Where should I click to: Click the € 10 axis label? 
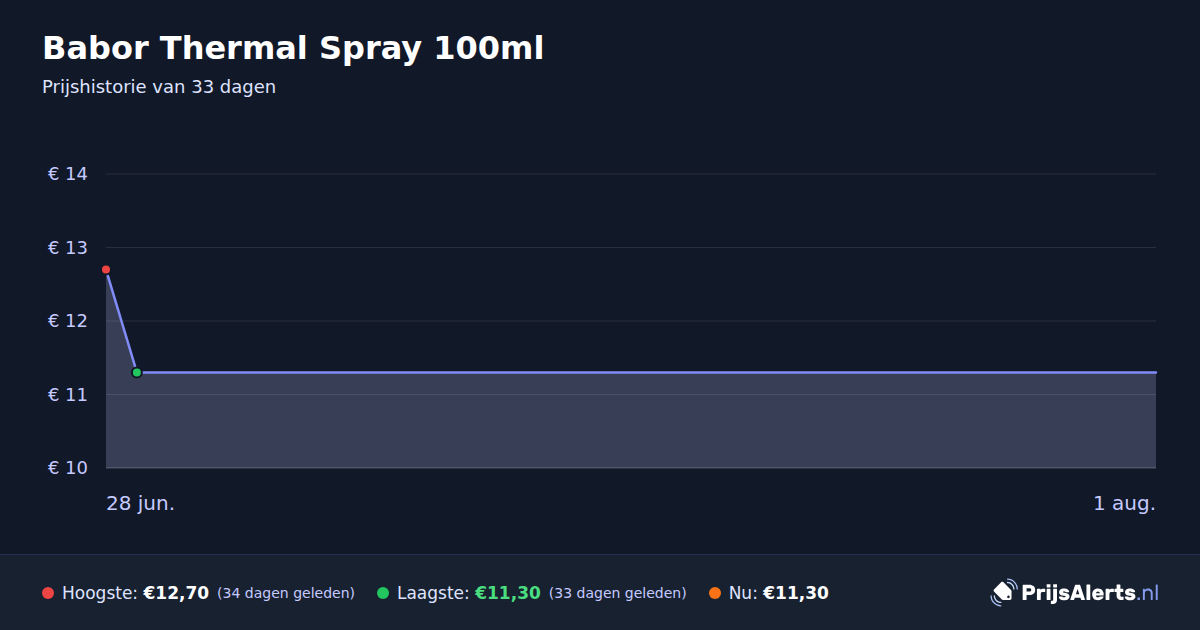pyautogui.click(x=68, y=468)
